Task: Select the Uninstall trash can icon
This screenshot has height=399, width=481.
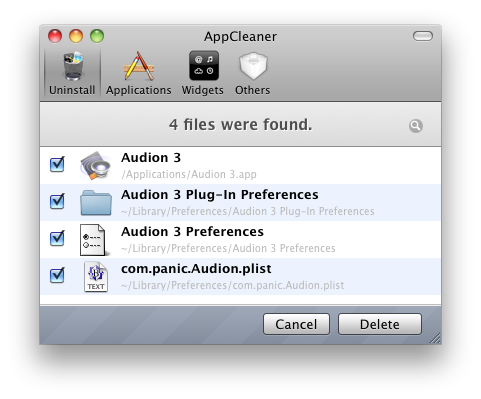Action: coord(73,66)
